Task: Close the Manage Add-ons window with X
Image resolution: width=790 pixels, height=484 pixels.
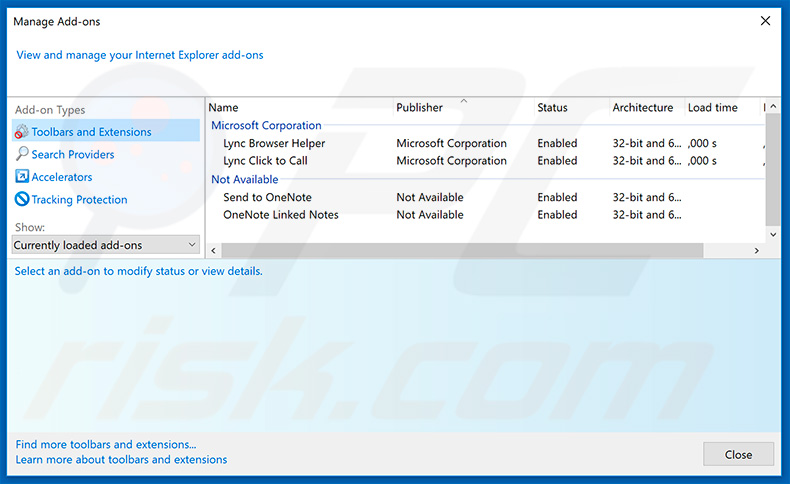Action: pos(765,21)
